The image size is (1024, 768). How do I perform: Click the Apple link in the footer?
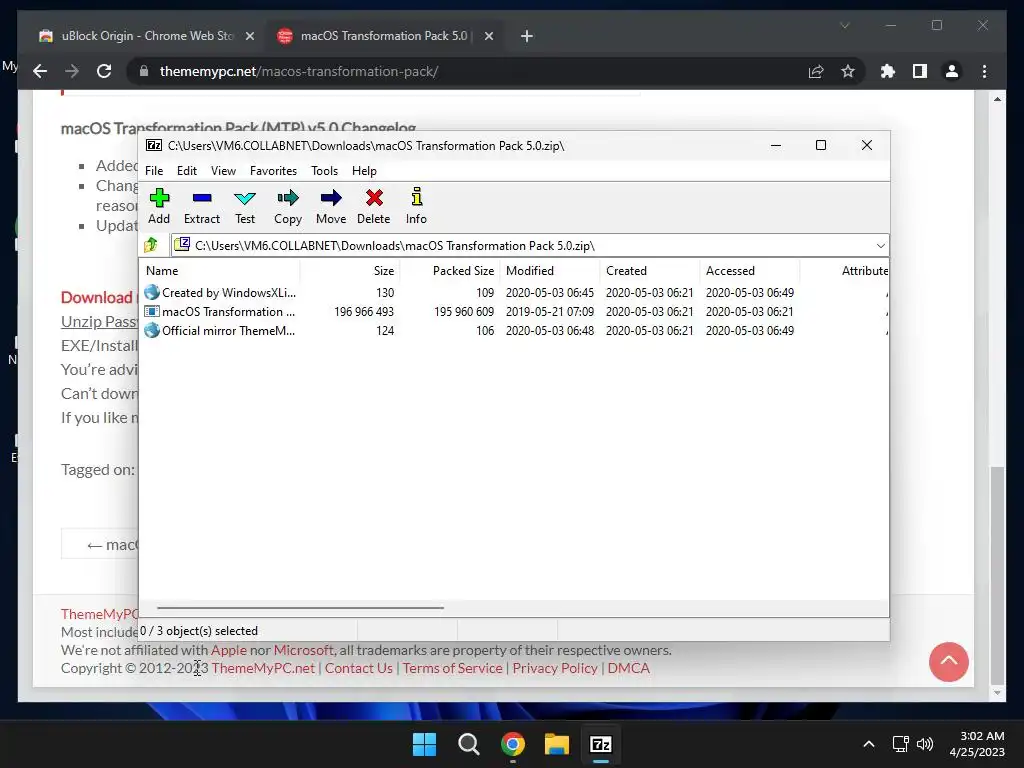click(x=229, y=650)
